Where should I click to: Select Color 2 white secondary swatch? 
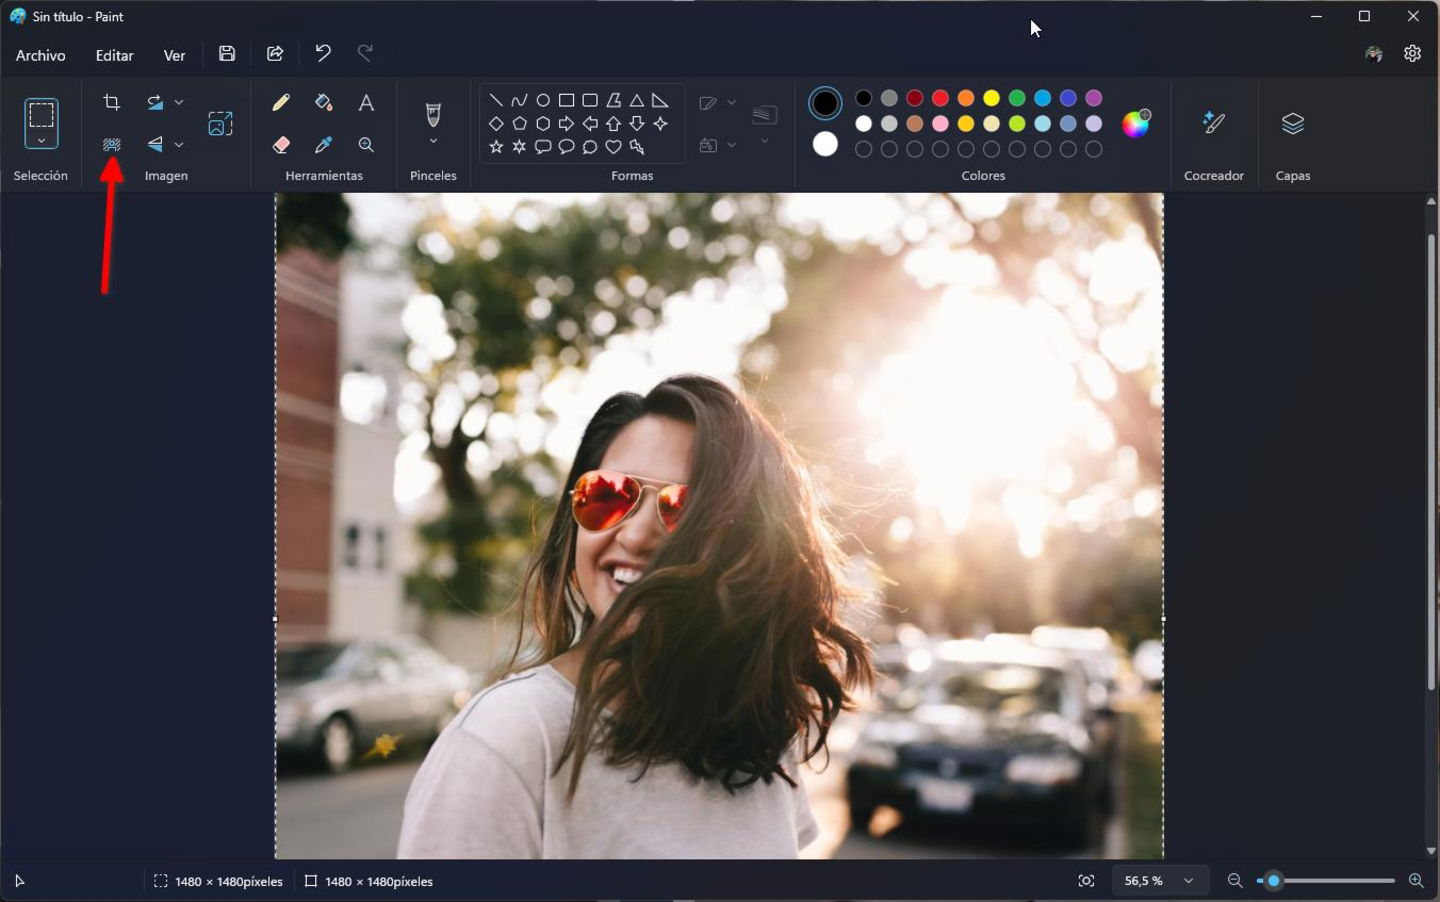pyautogui.click(x=825, y=145)
